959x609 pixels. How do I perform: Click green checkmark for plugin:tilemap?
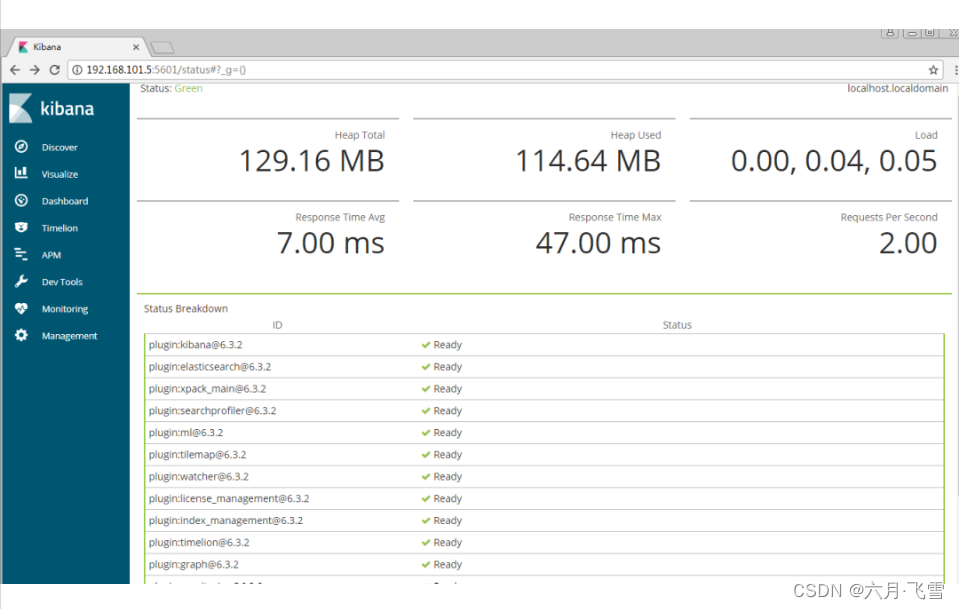coord(426,454)
